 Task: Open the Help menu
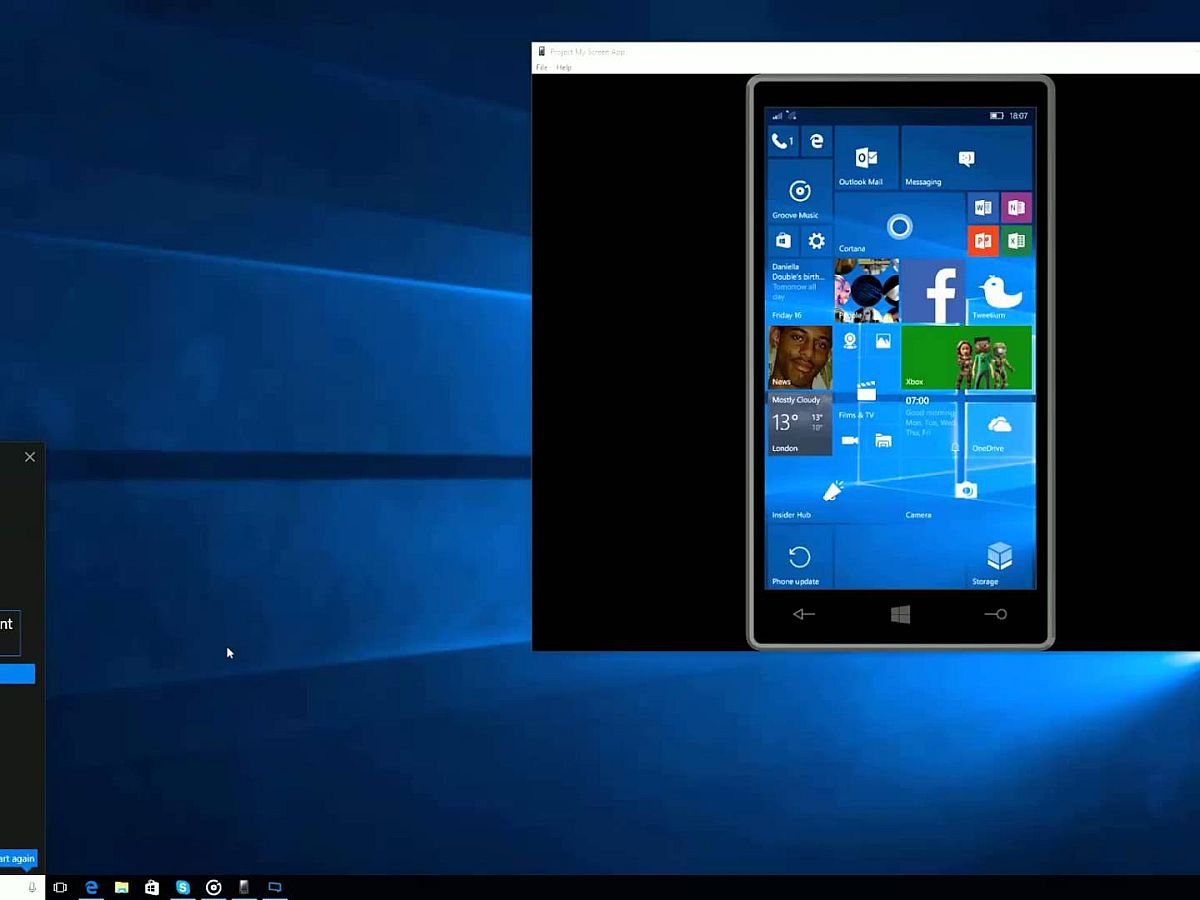[564, 67]
